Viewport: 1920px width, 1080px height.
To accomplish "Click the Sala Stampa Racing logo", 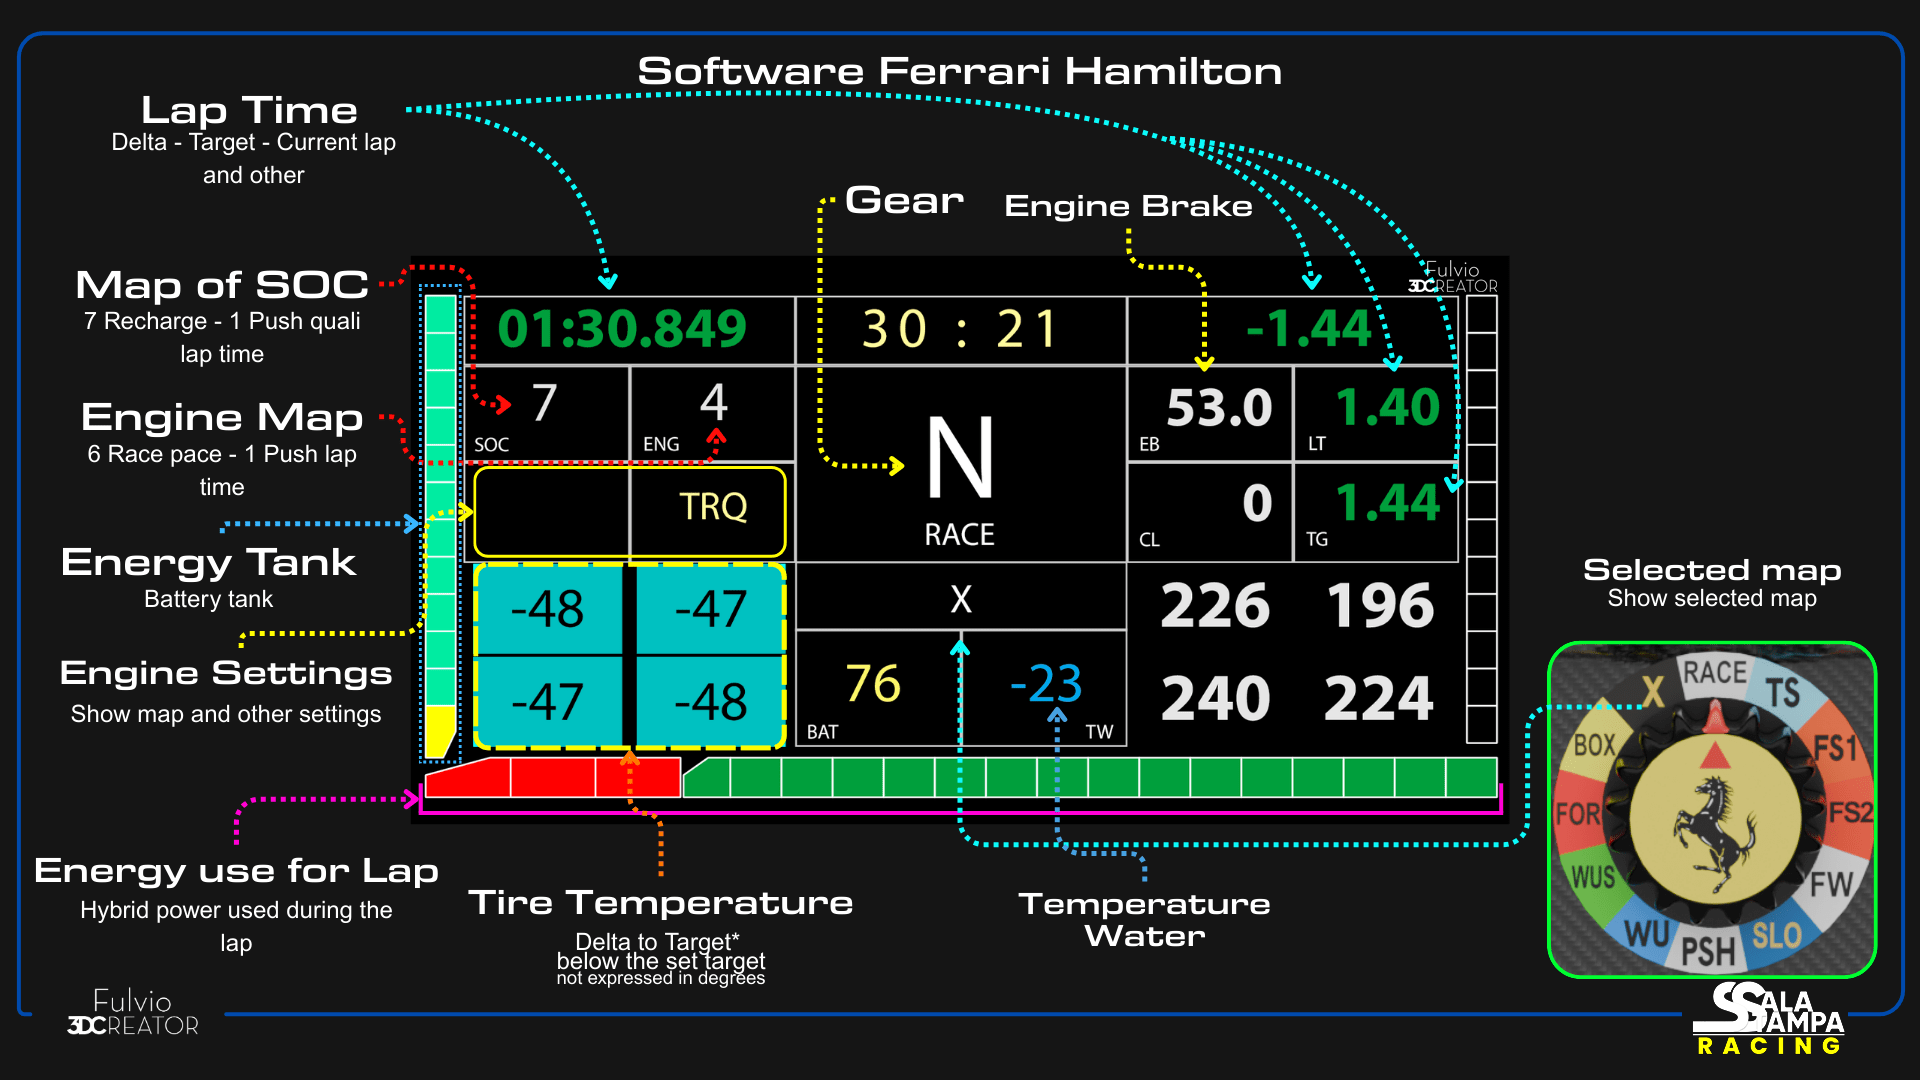I will click(1768, 1018).
